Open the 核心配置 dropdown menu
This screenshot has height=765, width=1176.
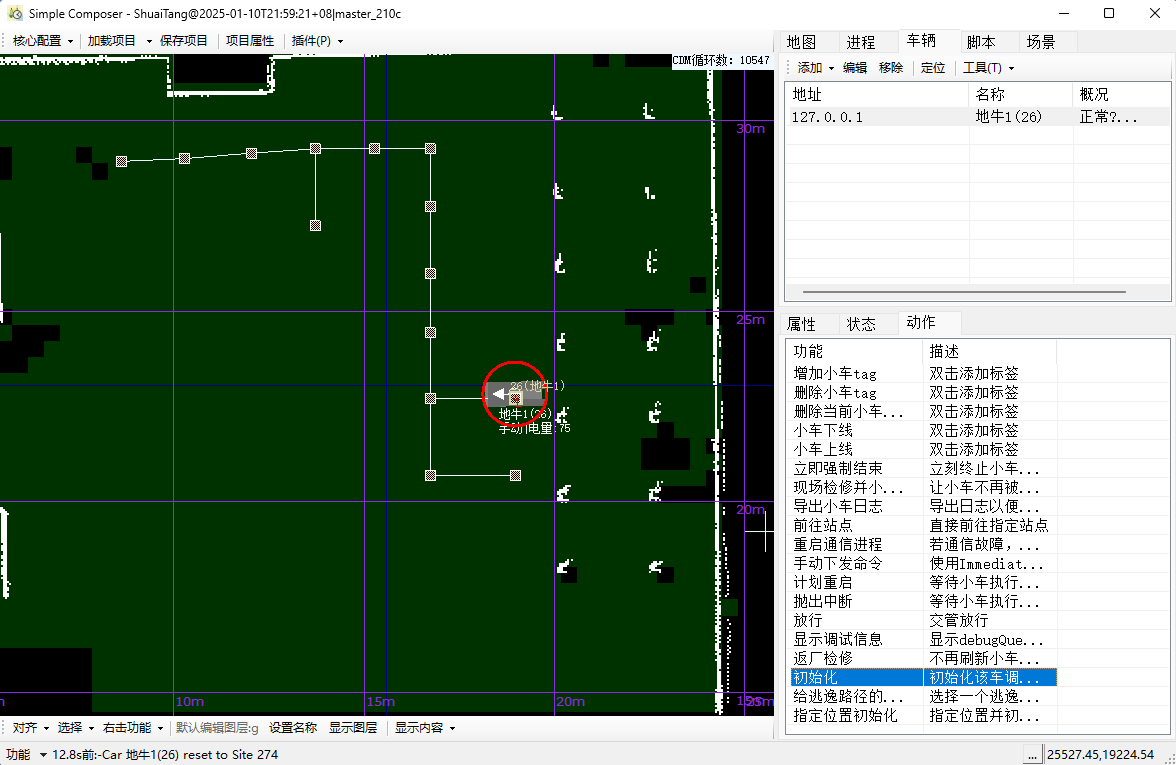[42, 41]
